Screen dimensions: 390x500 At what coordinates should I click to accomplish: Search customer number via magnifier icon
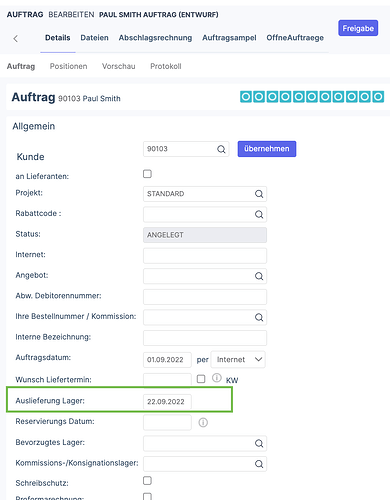point(221,149)
